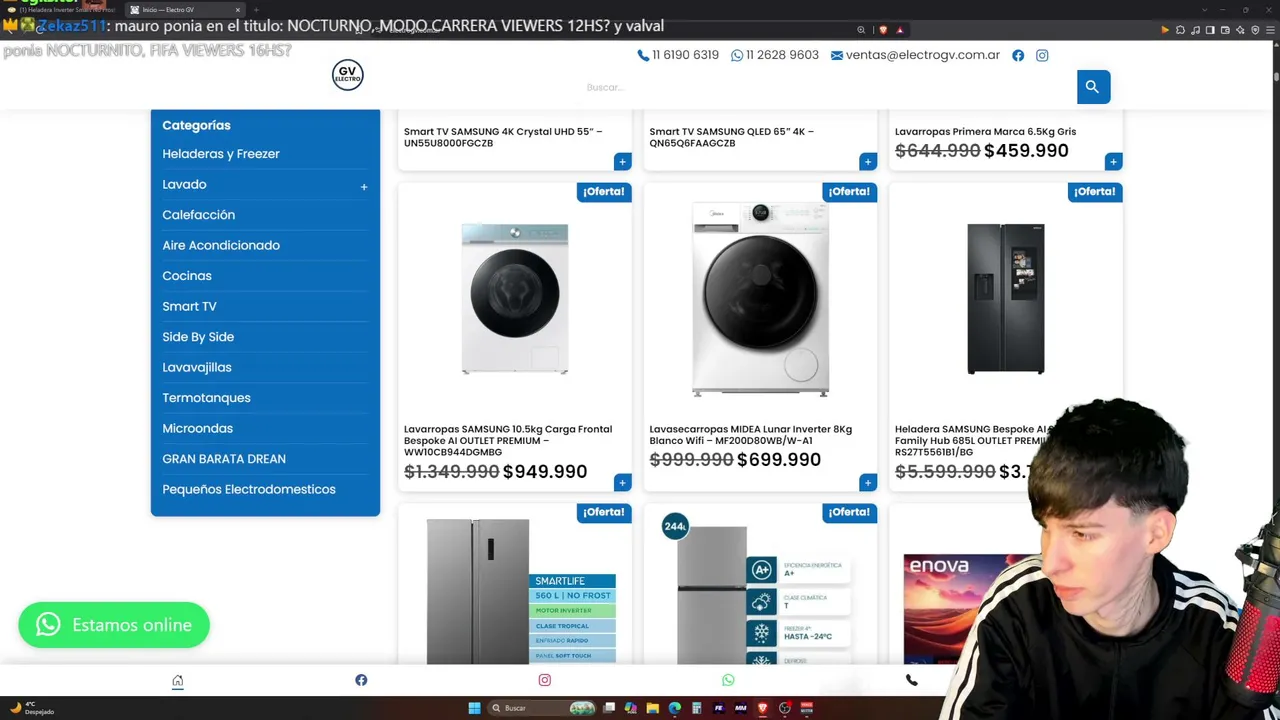Image resolution: width=1280 pixels, height=720 pixels.
Task: Click the home icon in the bottom bar
Action: coord(178,681)
